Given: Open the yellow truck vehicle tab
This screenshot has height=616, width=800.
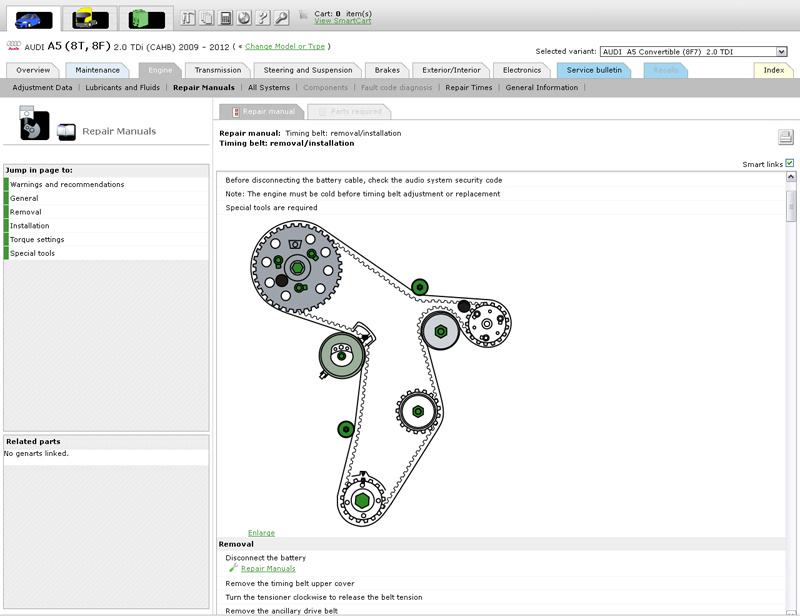Looking at the screenshot, I should (x=90, y=19).
